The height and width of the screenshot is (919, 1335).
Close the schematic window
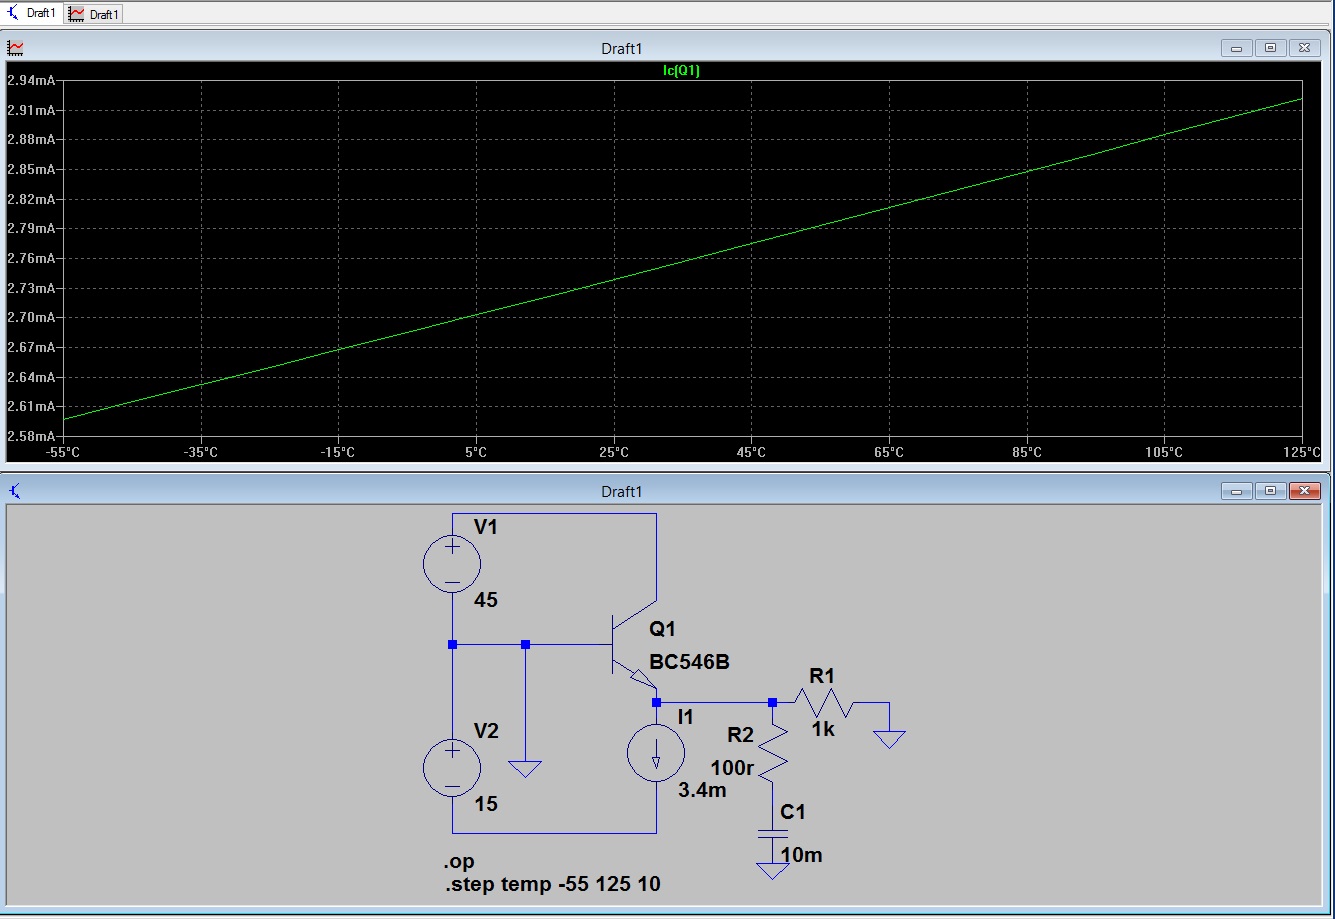(x=1305, y=491)
